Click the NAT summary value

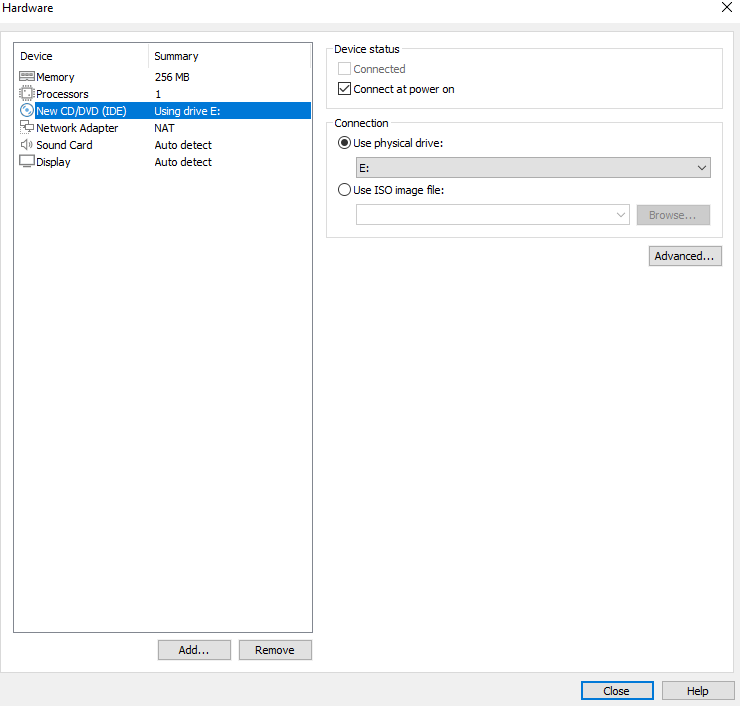click(x=164, y=128)
